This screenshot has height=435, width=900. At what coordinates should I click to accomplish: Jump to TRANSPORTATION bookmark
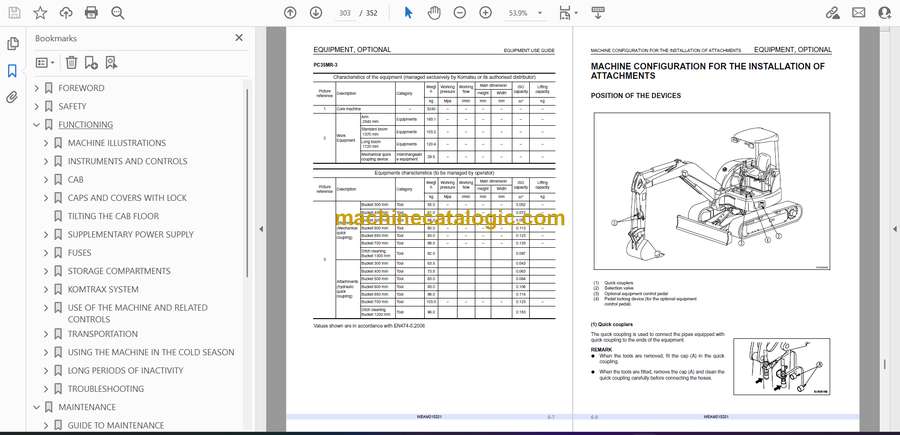click(103, 334)
